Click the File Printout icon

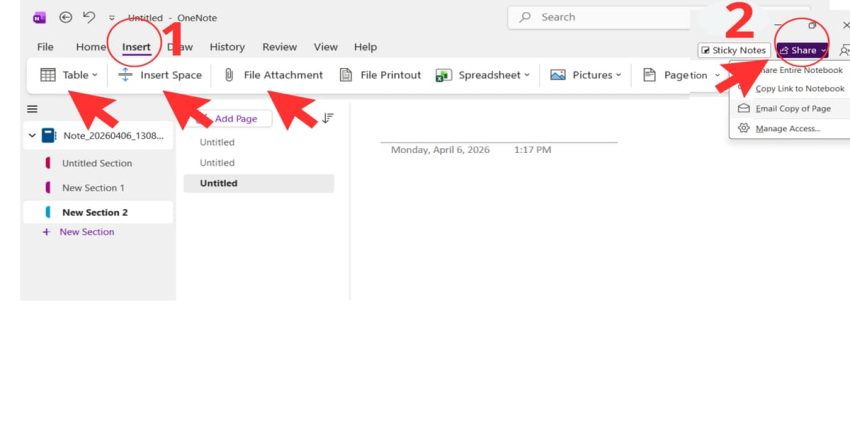tap(346, 75)
